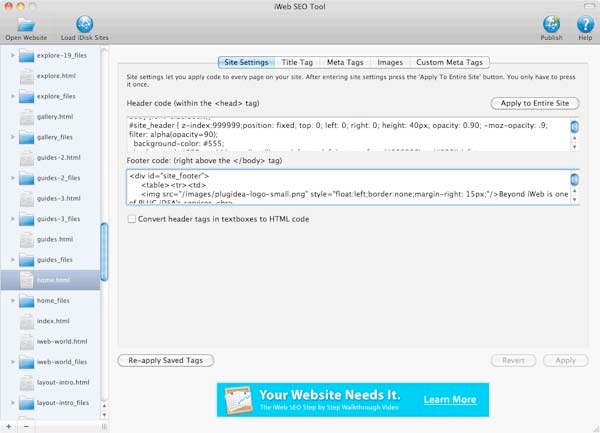
Task: Click header code scroll up arrow
Action: pos(574,138)
